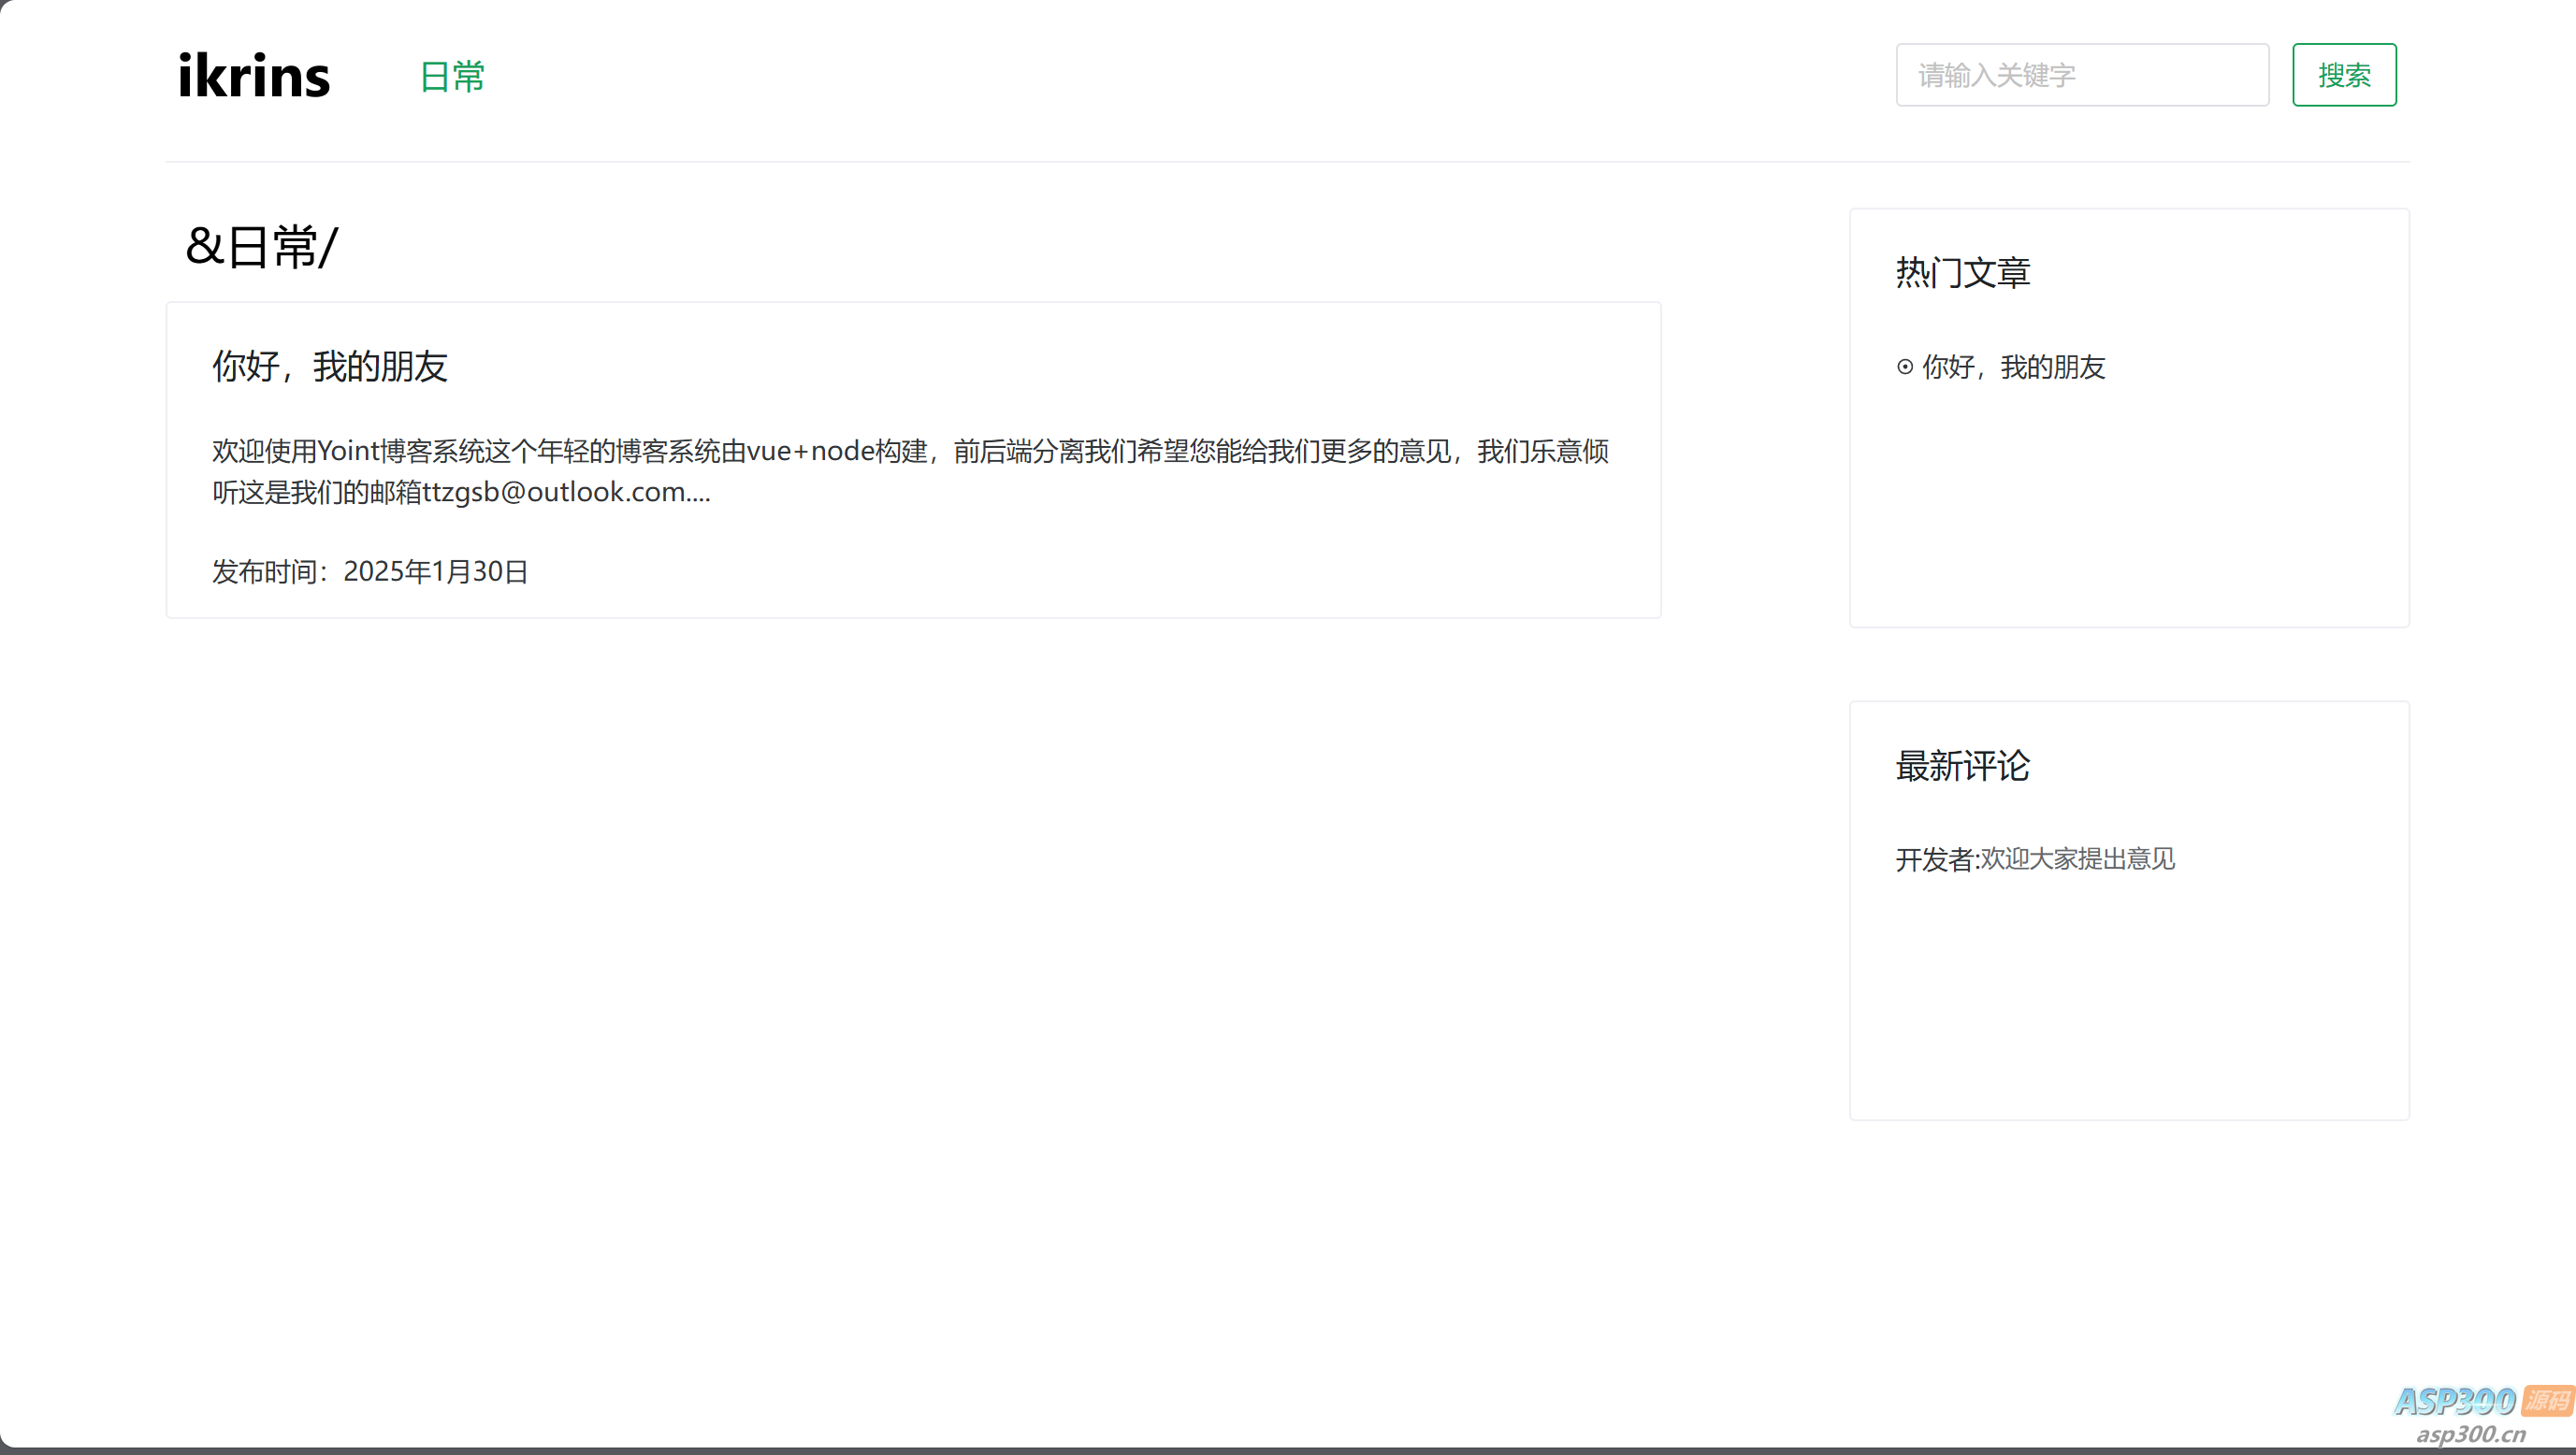Image resolution: width=2576 pixels, height=1455 pixels.
Task: Open 你好，我的朋友 link under 热门文章
Action: coord(2013,367)
